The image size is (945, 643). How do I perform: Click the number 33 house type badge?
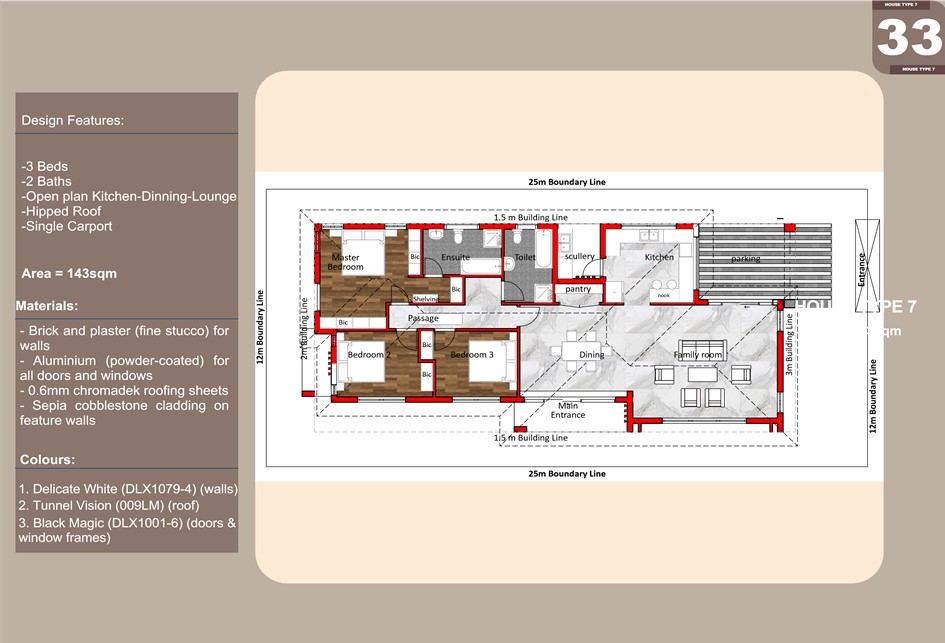click(908, 37)
